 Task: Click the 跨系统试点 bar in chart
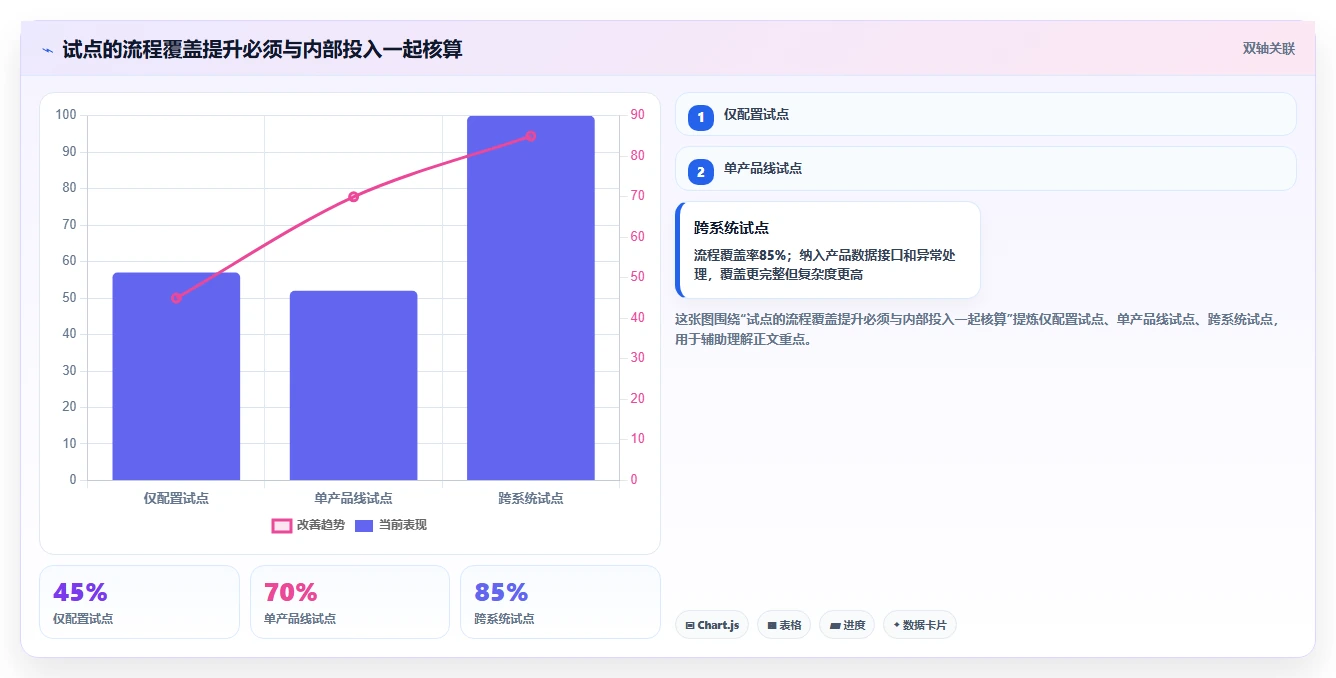coord(531,298)
